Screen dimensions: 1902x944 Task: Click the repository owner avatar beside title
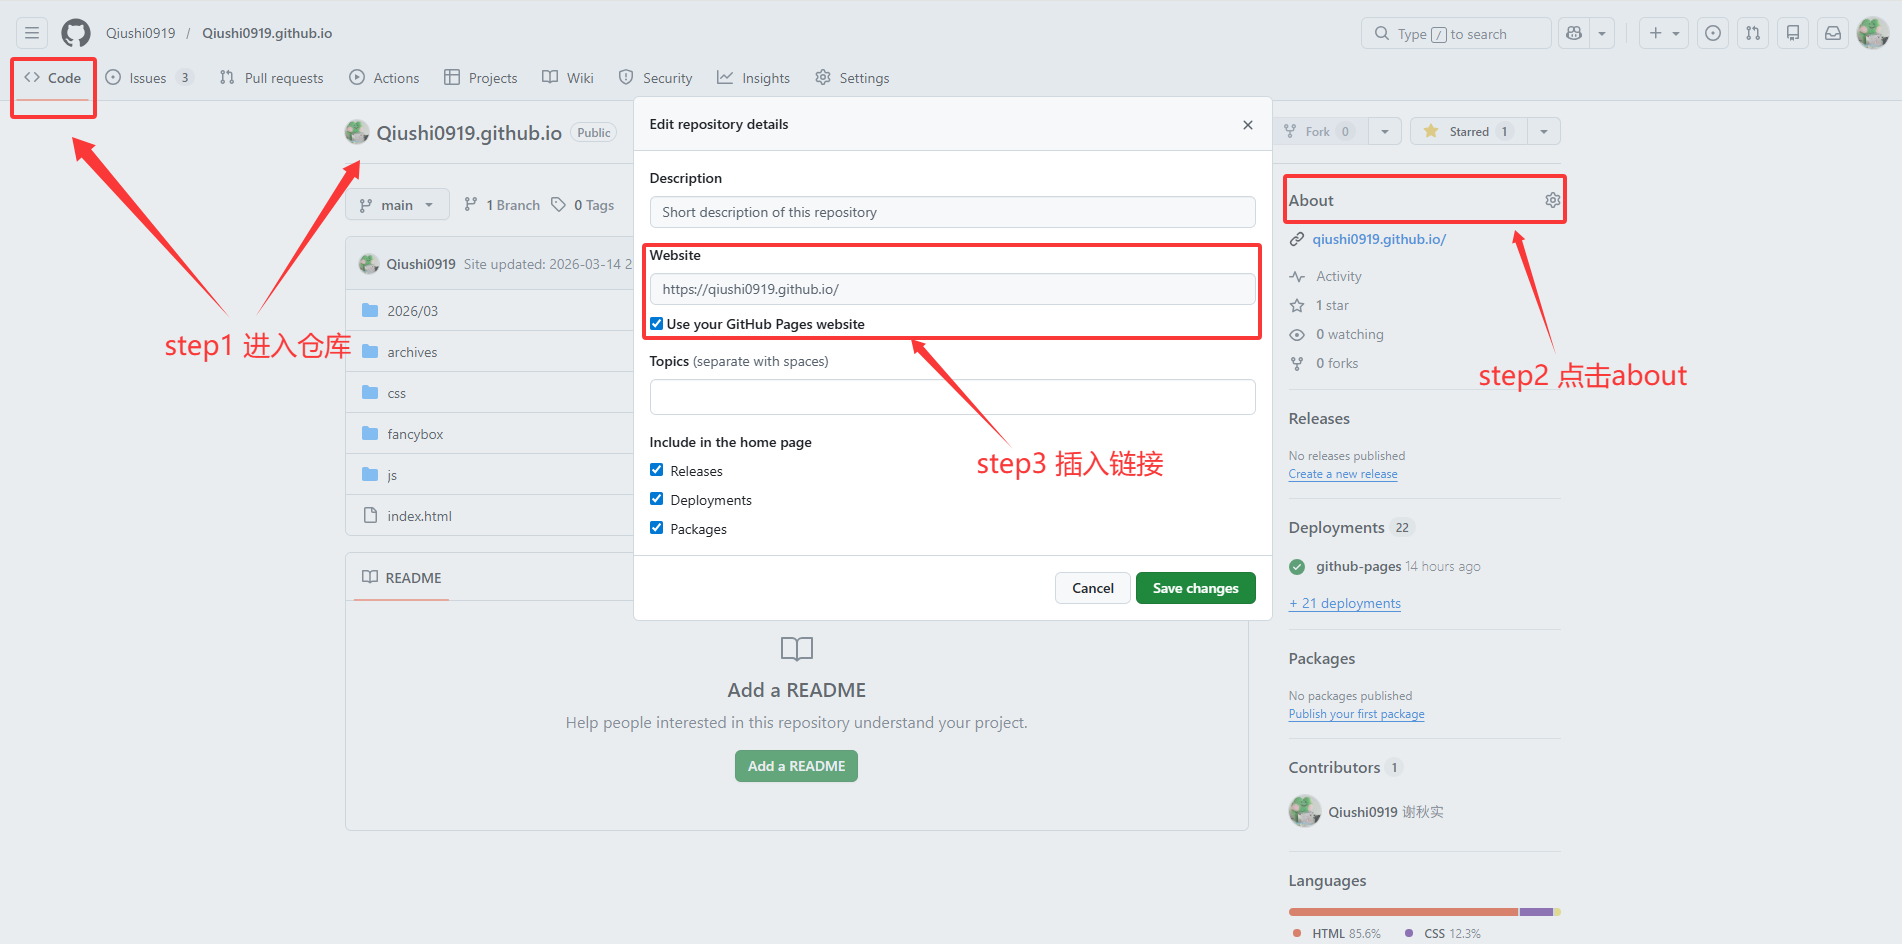click(357, 132)
